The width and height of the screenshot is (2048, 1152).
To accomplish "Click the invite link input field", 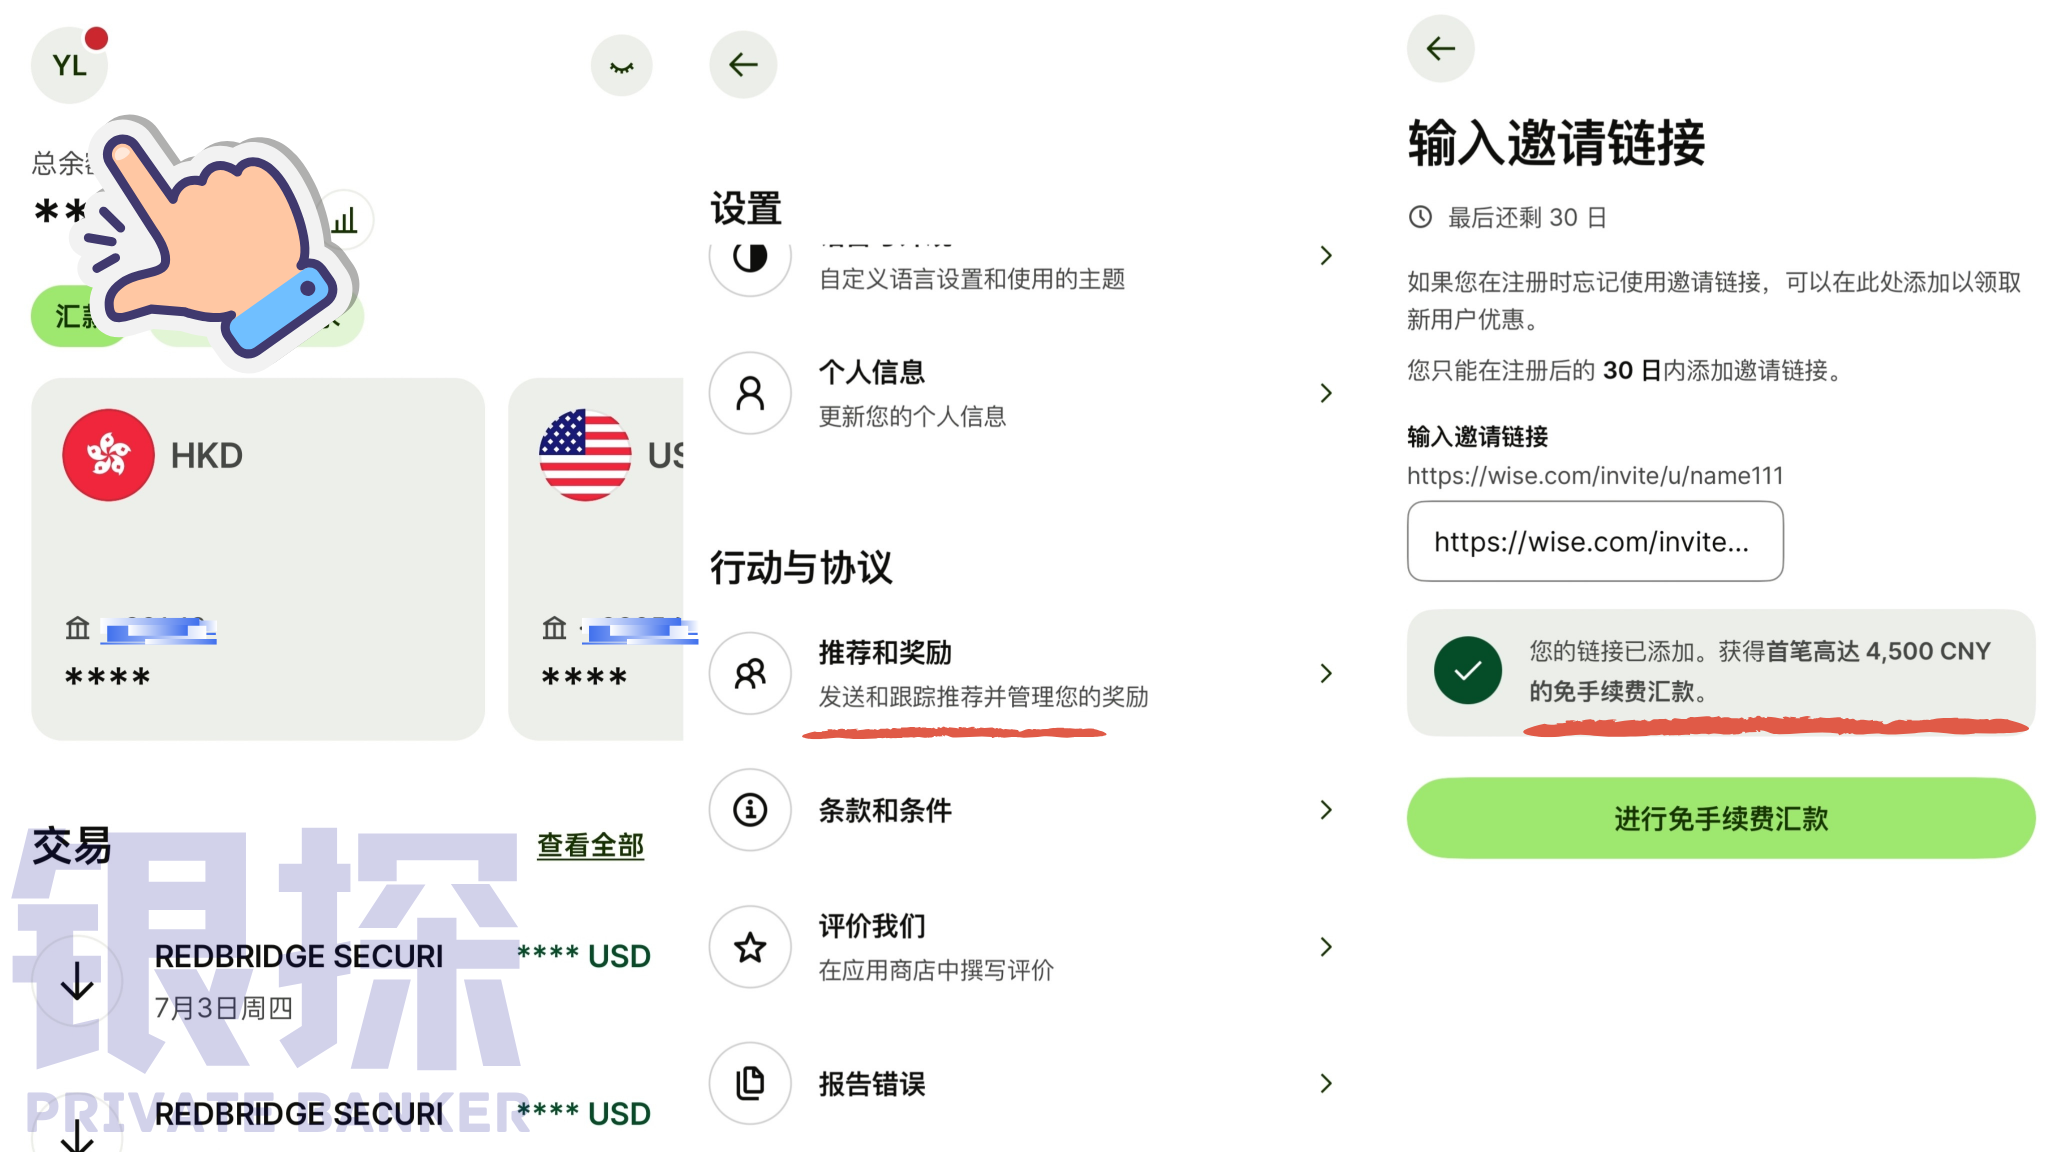I will [1595, 541].
